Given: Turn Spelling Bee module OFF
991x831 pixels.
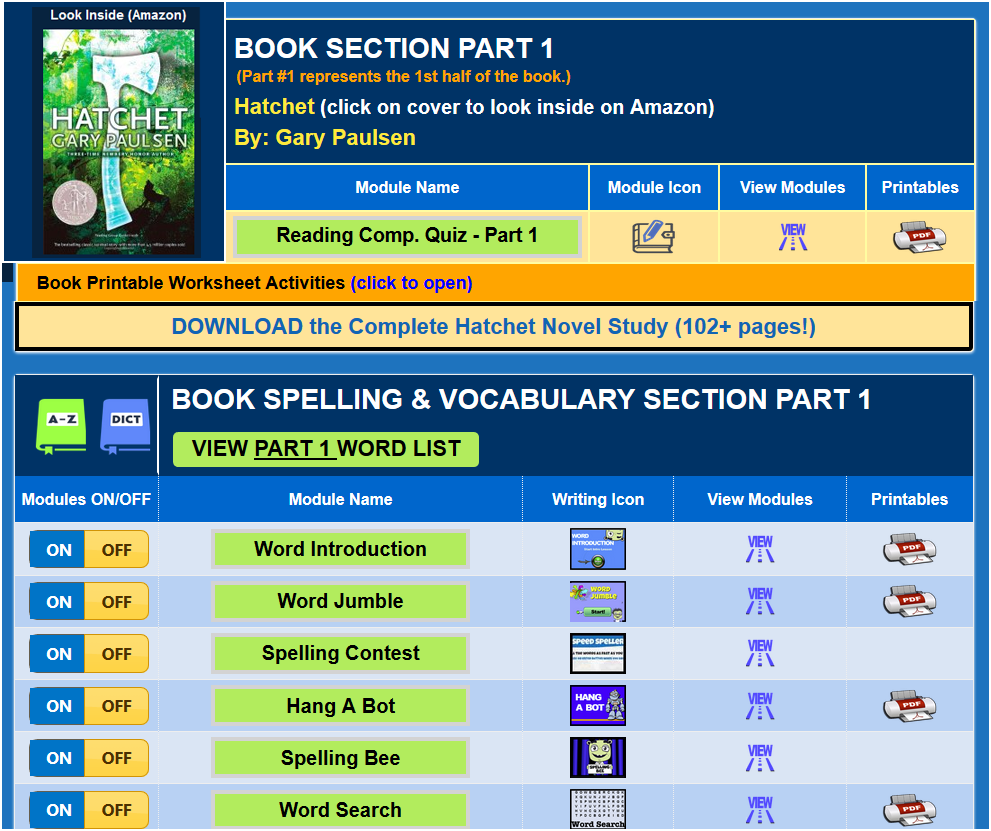Looking at the screenshot, I should point(117,758).
